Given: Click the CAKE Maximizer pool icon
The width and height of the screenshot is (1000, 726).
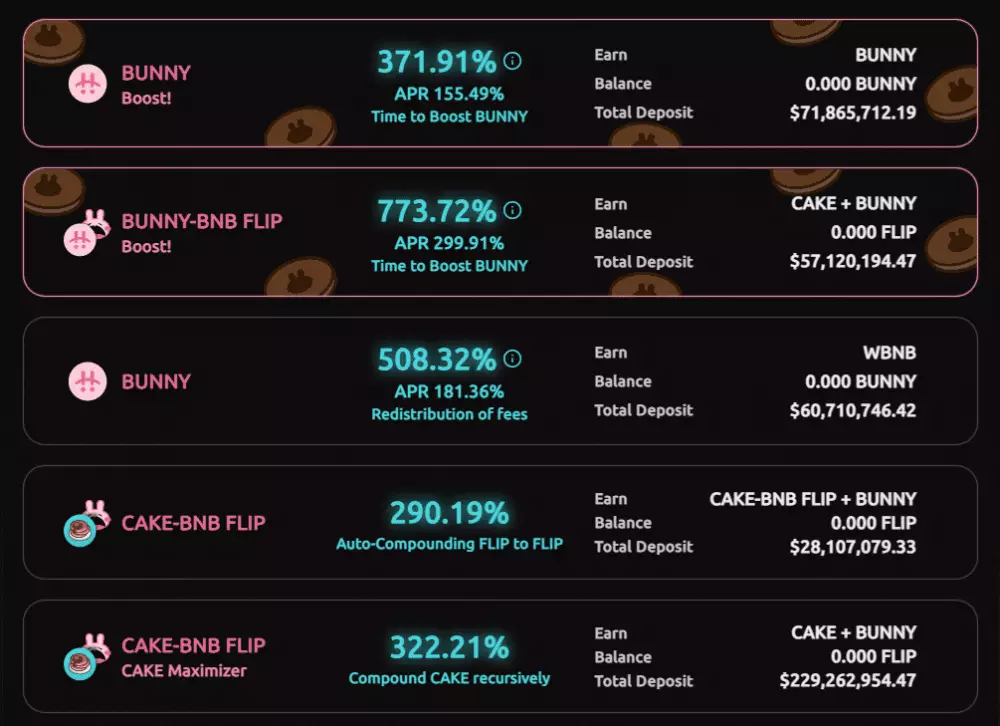Looking at the screenshot, I should tap(82, 658).
